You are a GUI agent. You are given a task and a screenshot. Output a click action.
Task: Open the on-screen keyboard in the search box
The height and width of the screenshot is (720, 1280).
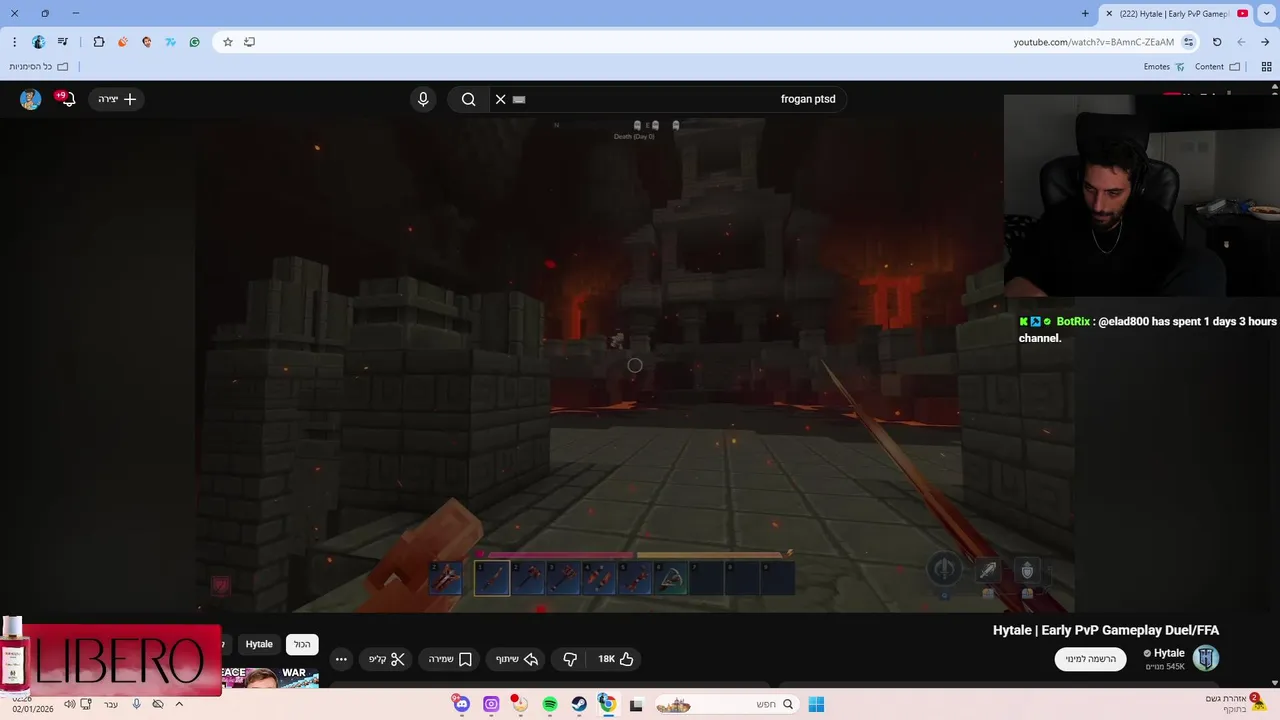click(x=519, y=99)
